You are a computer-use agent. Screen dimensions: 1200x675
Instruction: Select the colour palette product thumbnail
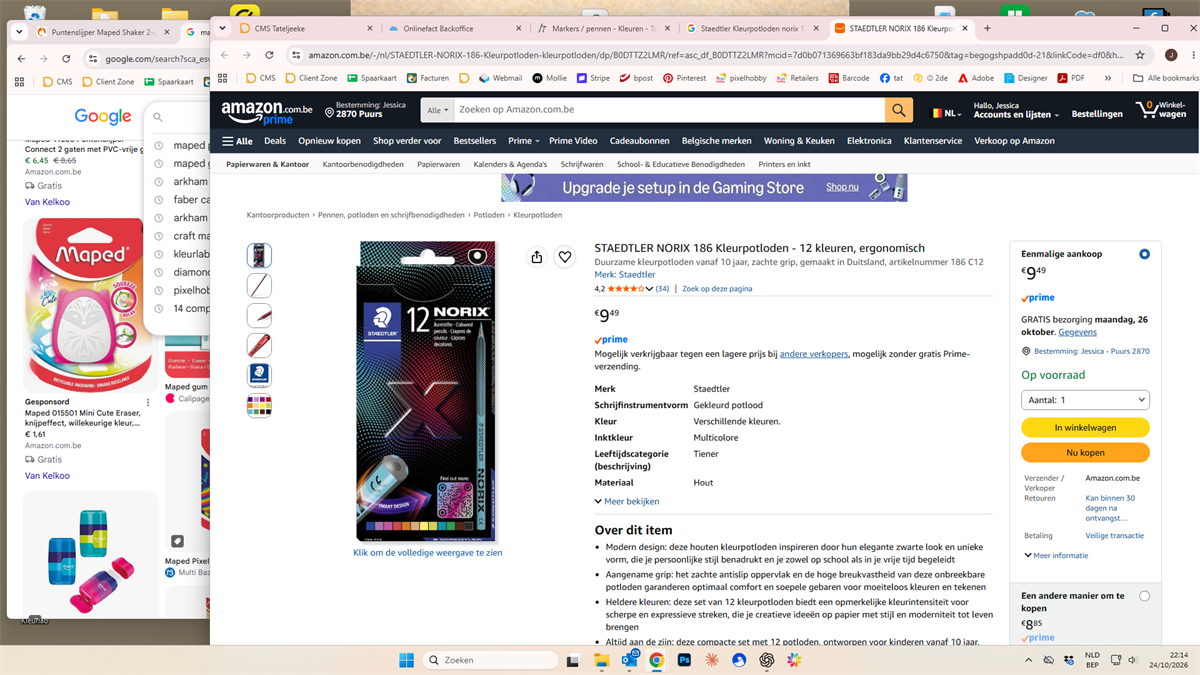259,405
